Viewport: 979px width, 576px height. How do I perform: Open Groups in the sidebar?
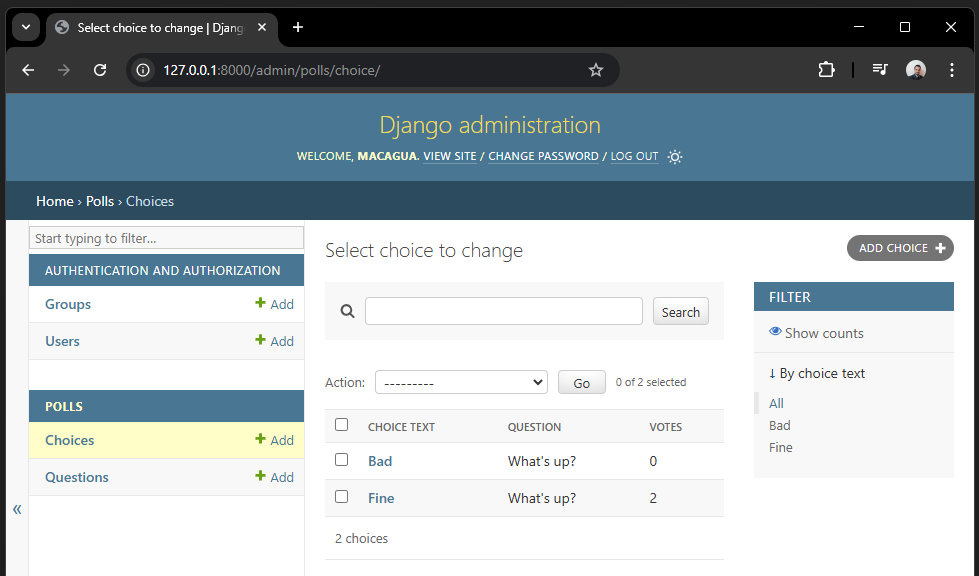pos(68,304)
